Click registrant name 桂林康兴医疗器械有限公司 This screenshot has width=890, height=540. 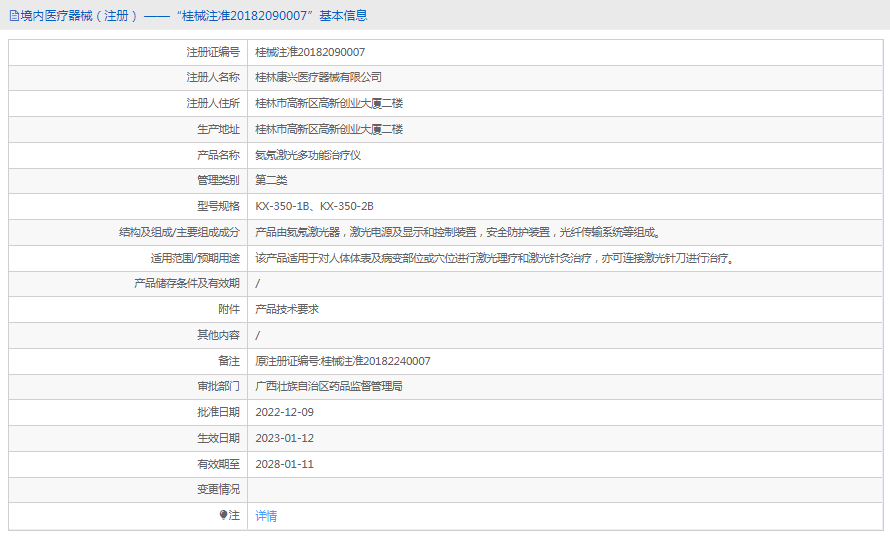318,77
